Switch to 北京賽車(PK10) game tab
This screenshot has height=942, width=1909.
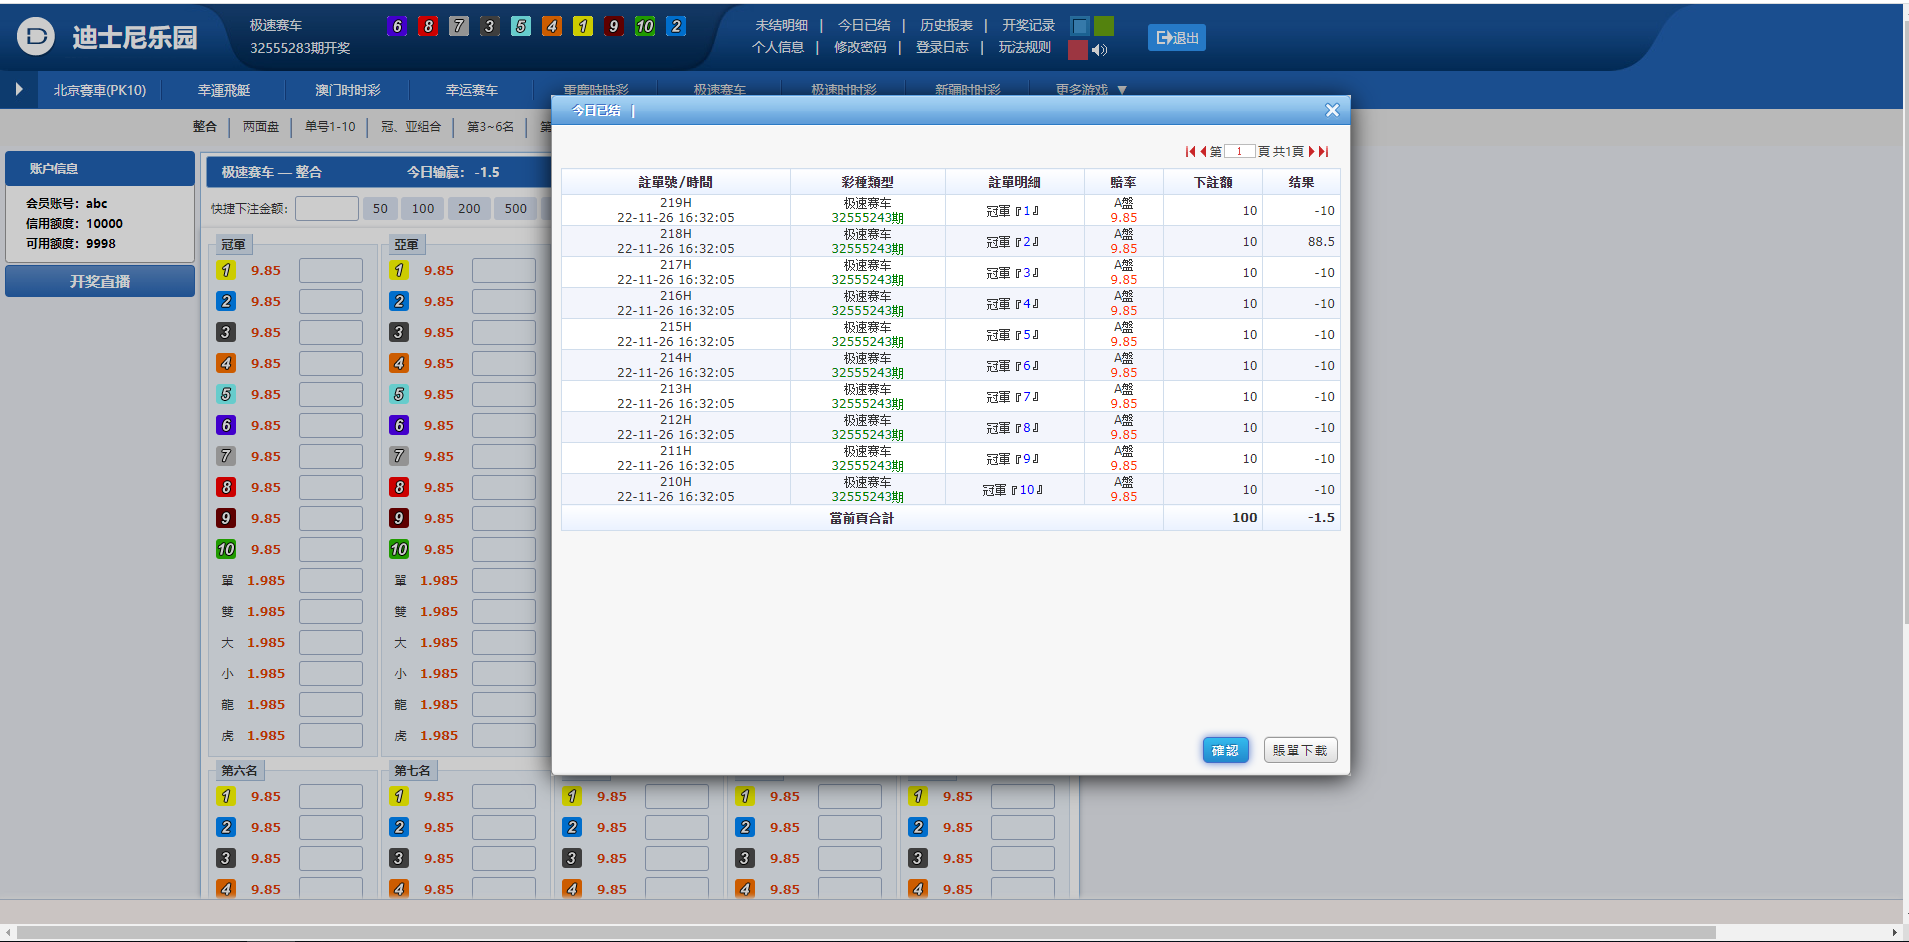pyautogui.click(x=100, y=90)
